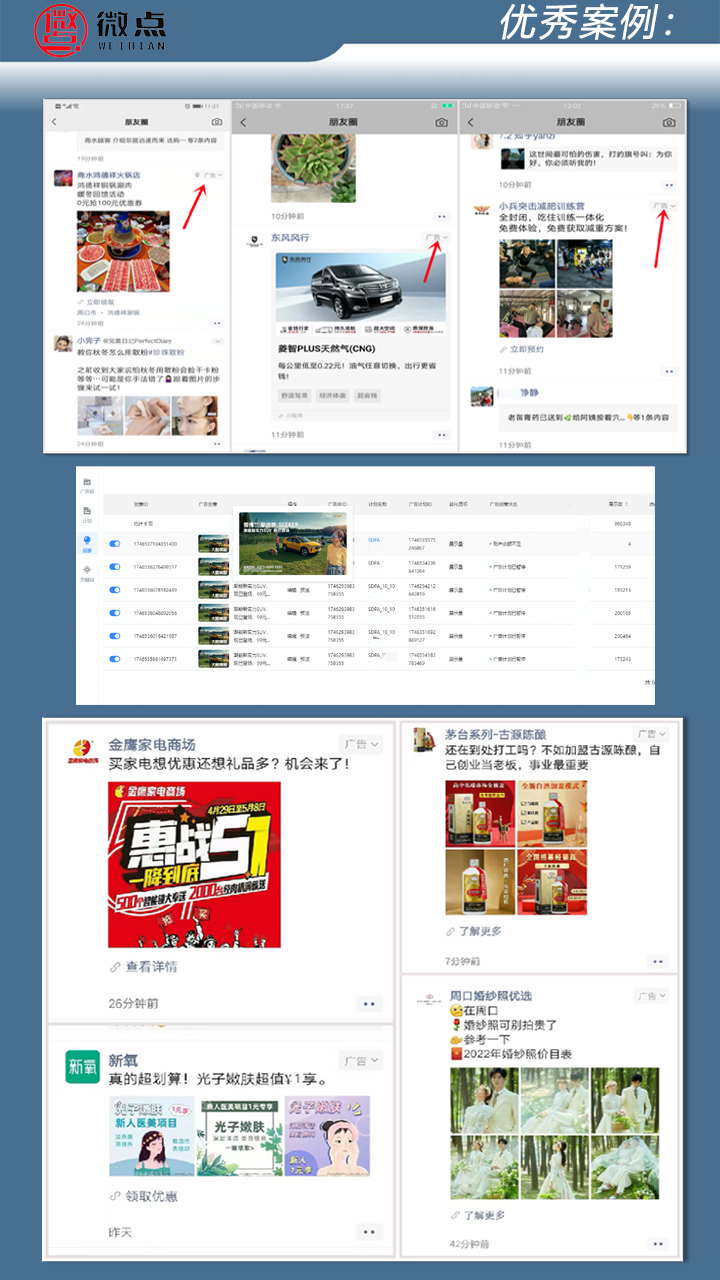
Task: Click 了解更多 on 茅台系列-古源陈酿 ad
Action: [473, 931]
